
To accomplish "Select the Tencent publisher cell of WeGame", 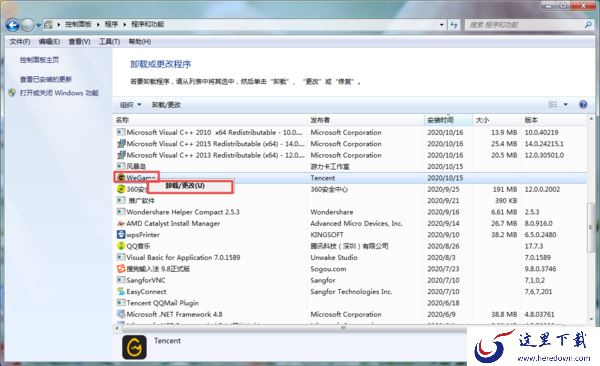I will (323, 178).
